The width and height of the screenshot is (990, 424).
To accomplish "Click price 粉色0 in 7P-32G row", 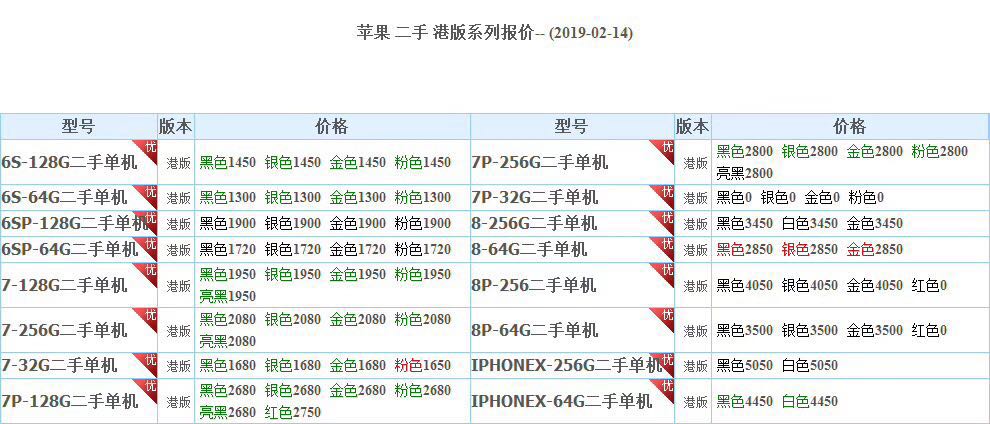I will coord(866,198).
